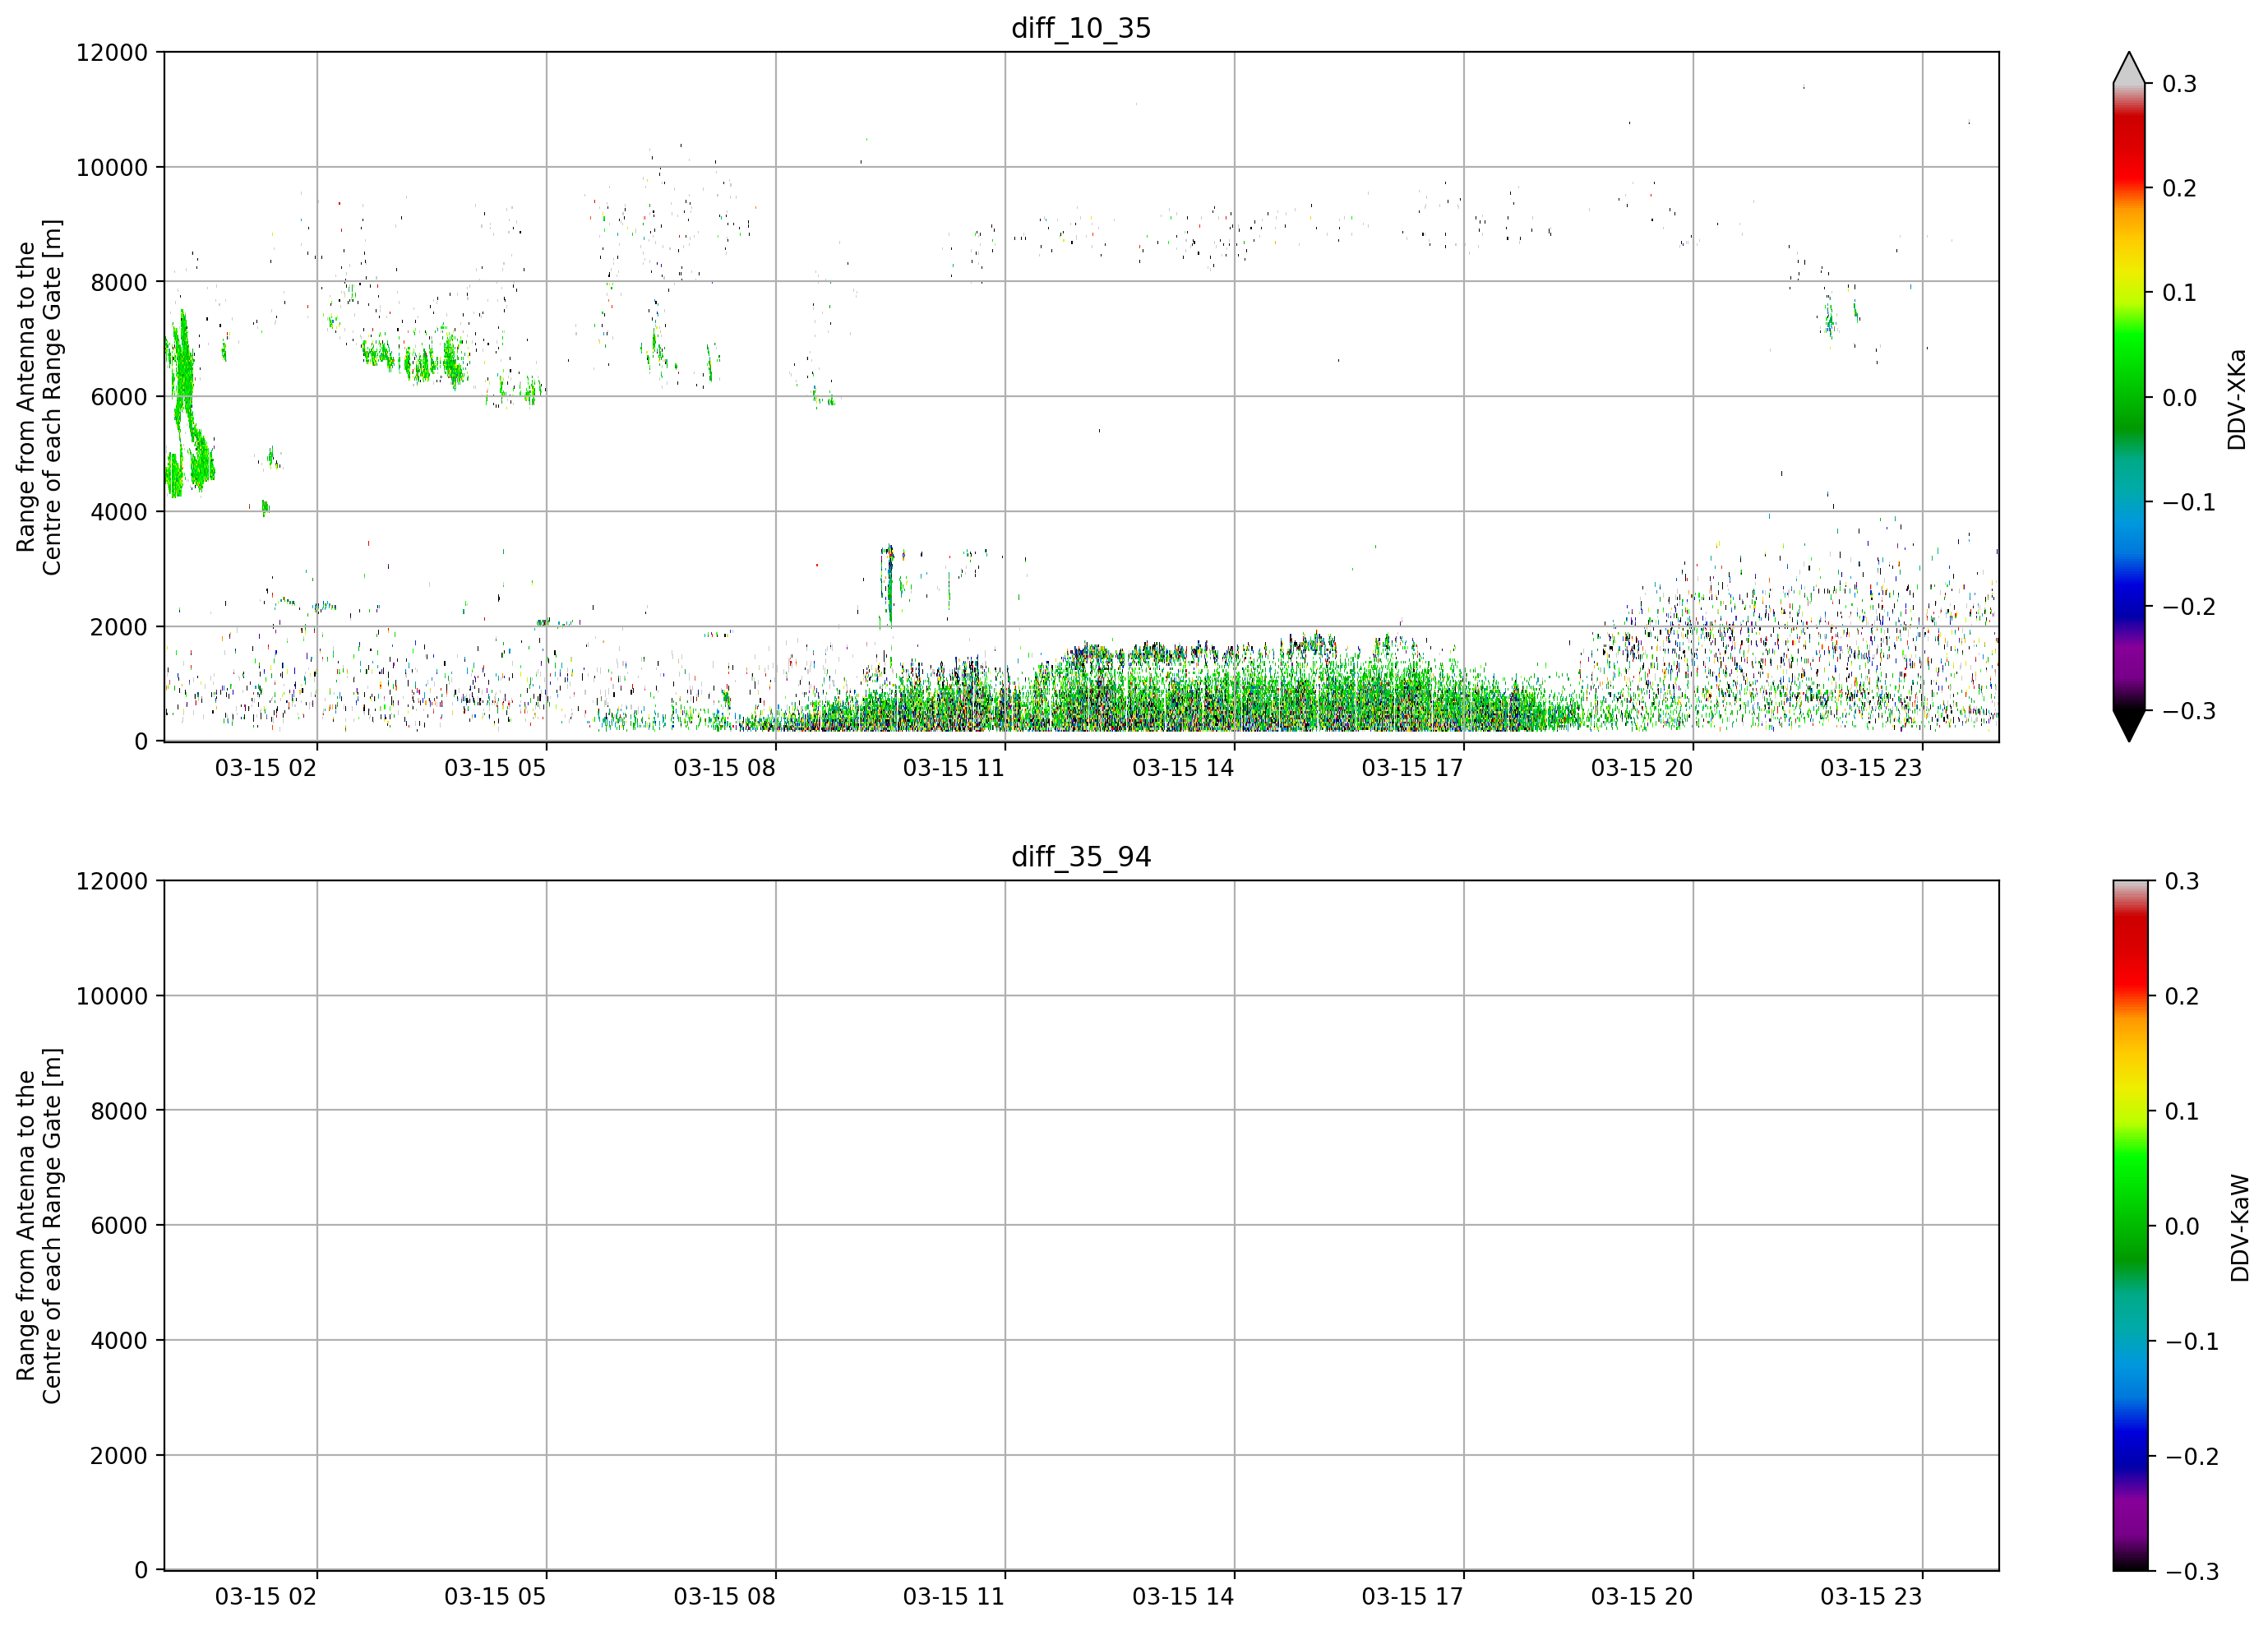Screen dimensions: 2268x1626
Task: Click the dense low-level echo around 03-15 14
Action: pos(1234,690)
